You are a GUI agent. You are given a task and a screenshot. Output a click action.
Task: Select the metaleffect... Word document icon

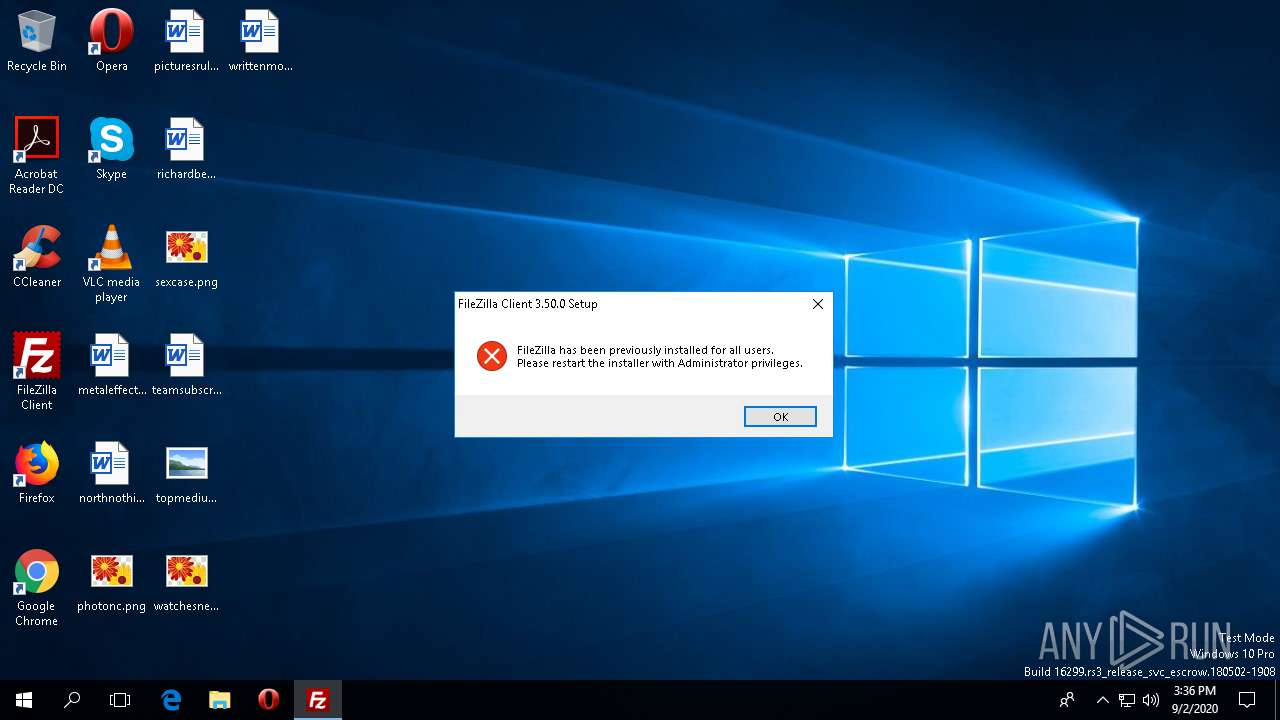coord(111,365)
